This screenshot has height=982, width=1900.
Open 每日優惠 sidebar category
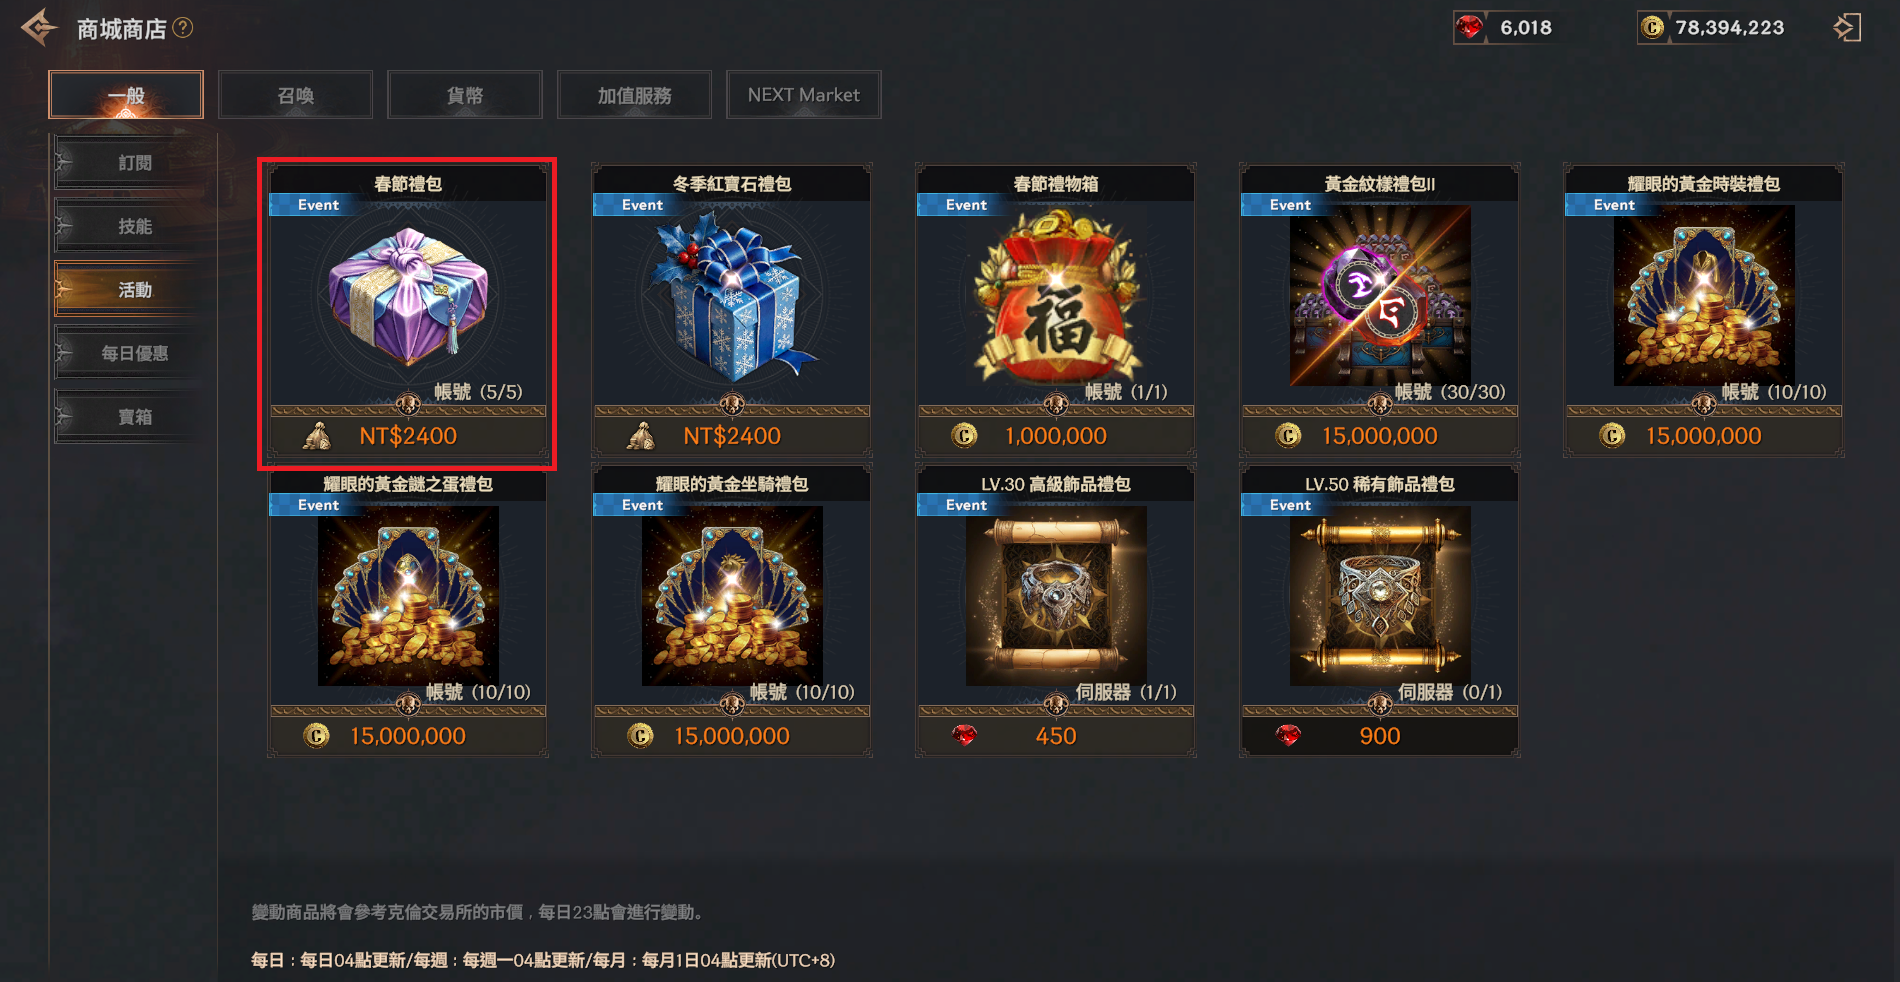[x=135, y=353]
